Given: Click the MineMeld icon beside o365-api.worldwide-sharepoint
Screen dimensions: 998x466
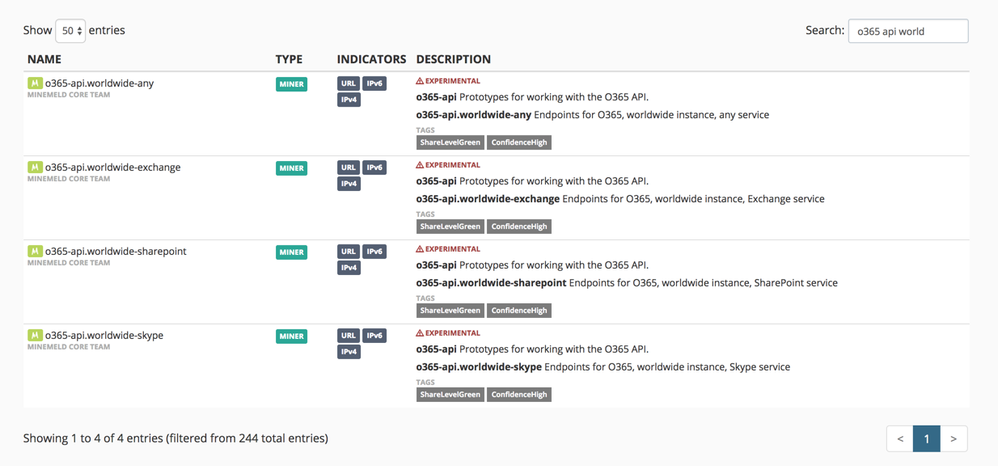Looking at the screenshot, I should (34, 252).
